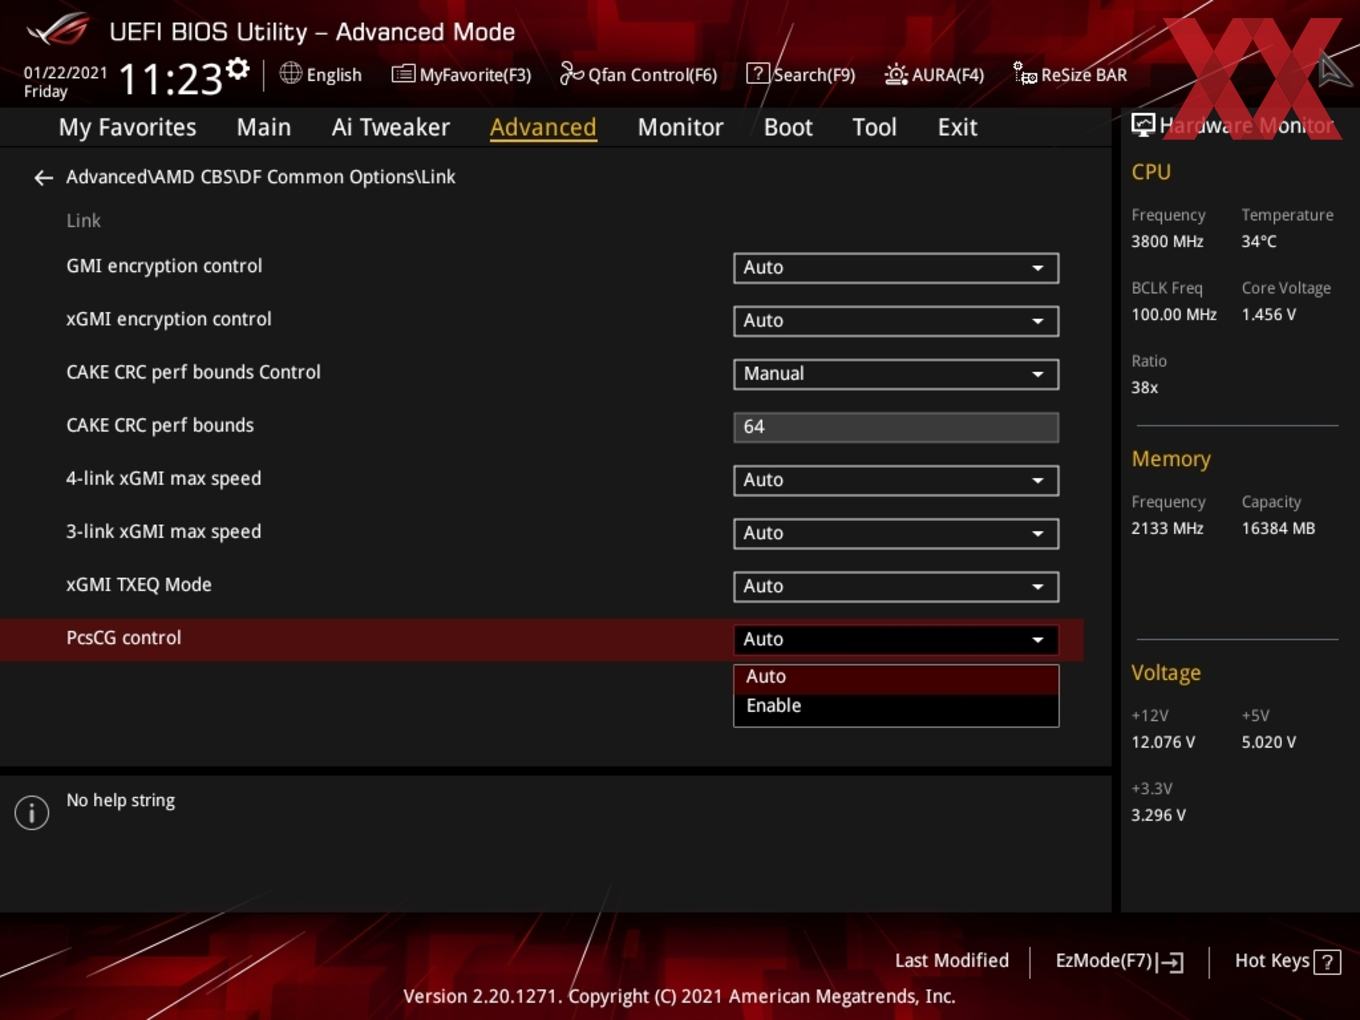The height and width of the screenshot is (1020, 1360).
Task: Click the breadcrumb path Advanced\AMD CBS\DF Common Options\Link
Action: coord(261,177)
